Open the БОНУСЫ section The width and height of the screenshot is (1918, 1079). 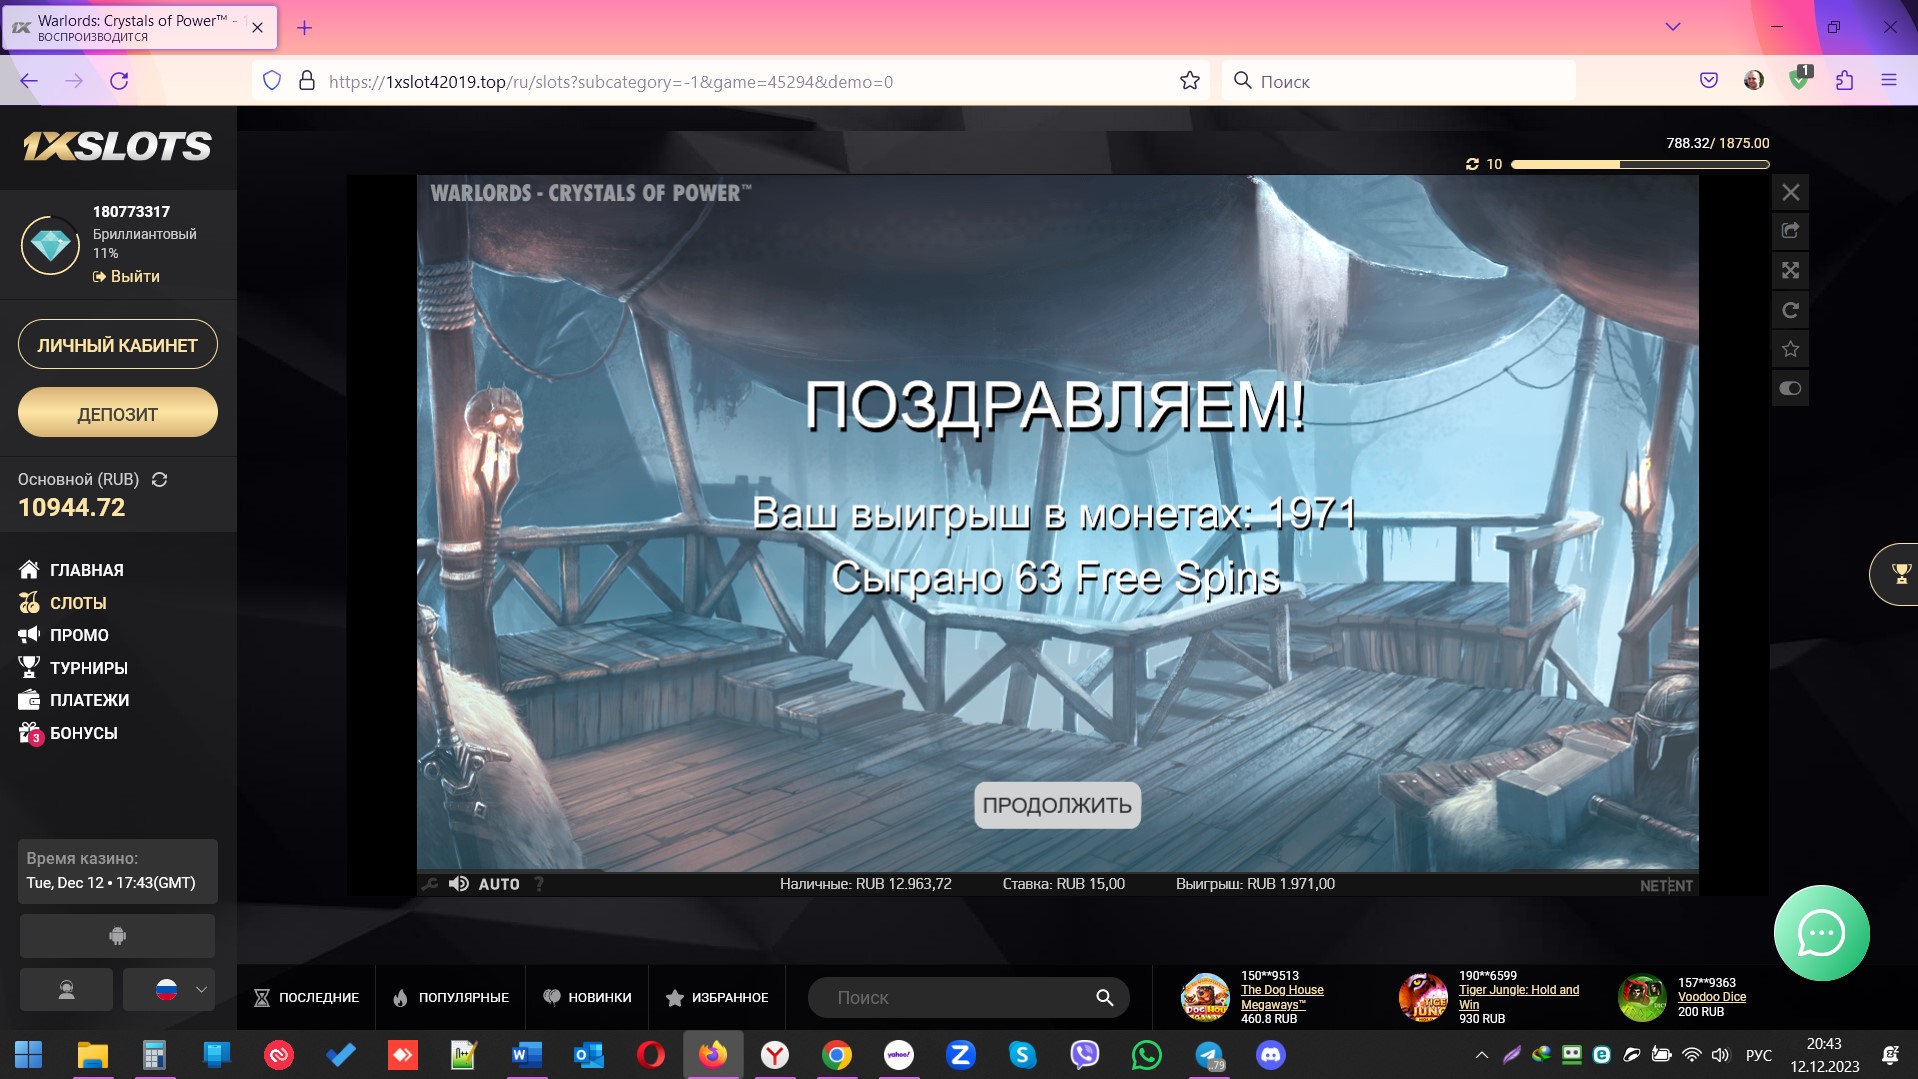pyautogui.click(x=68, y=733)
